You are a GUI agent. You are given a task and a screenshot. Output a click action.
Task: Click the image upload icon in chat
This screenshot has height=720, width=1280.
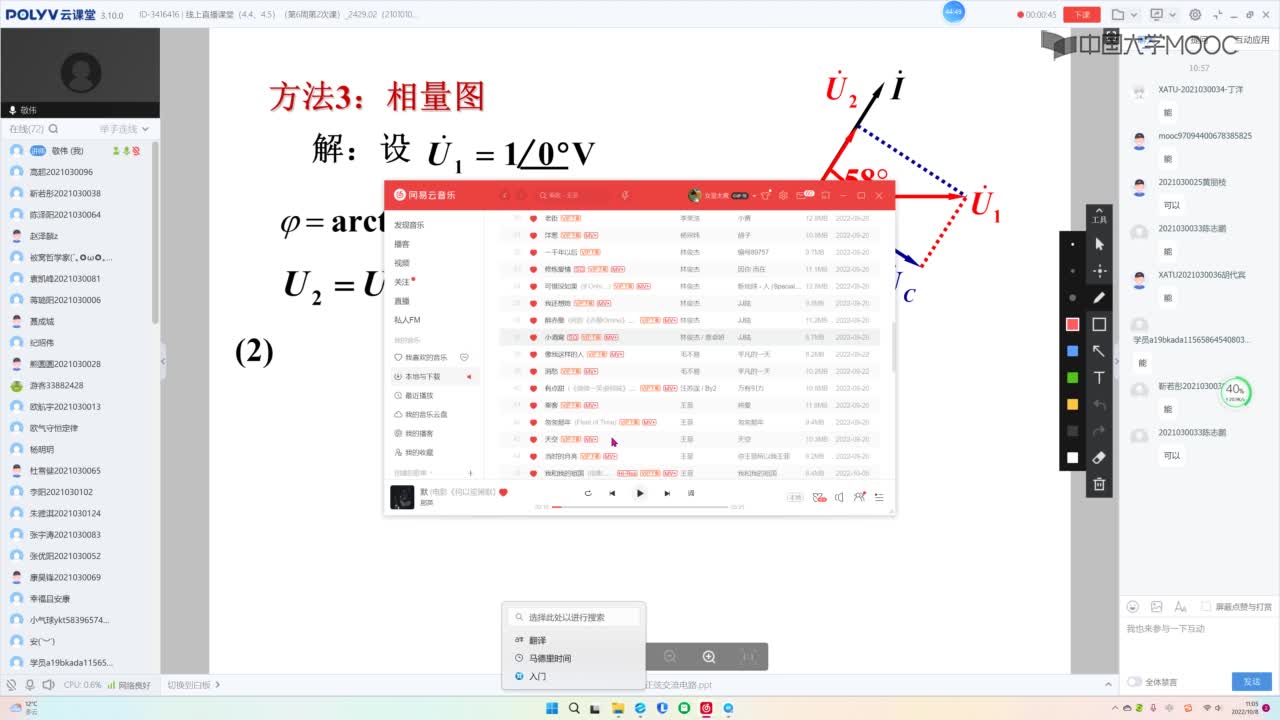[1157, 606]
